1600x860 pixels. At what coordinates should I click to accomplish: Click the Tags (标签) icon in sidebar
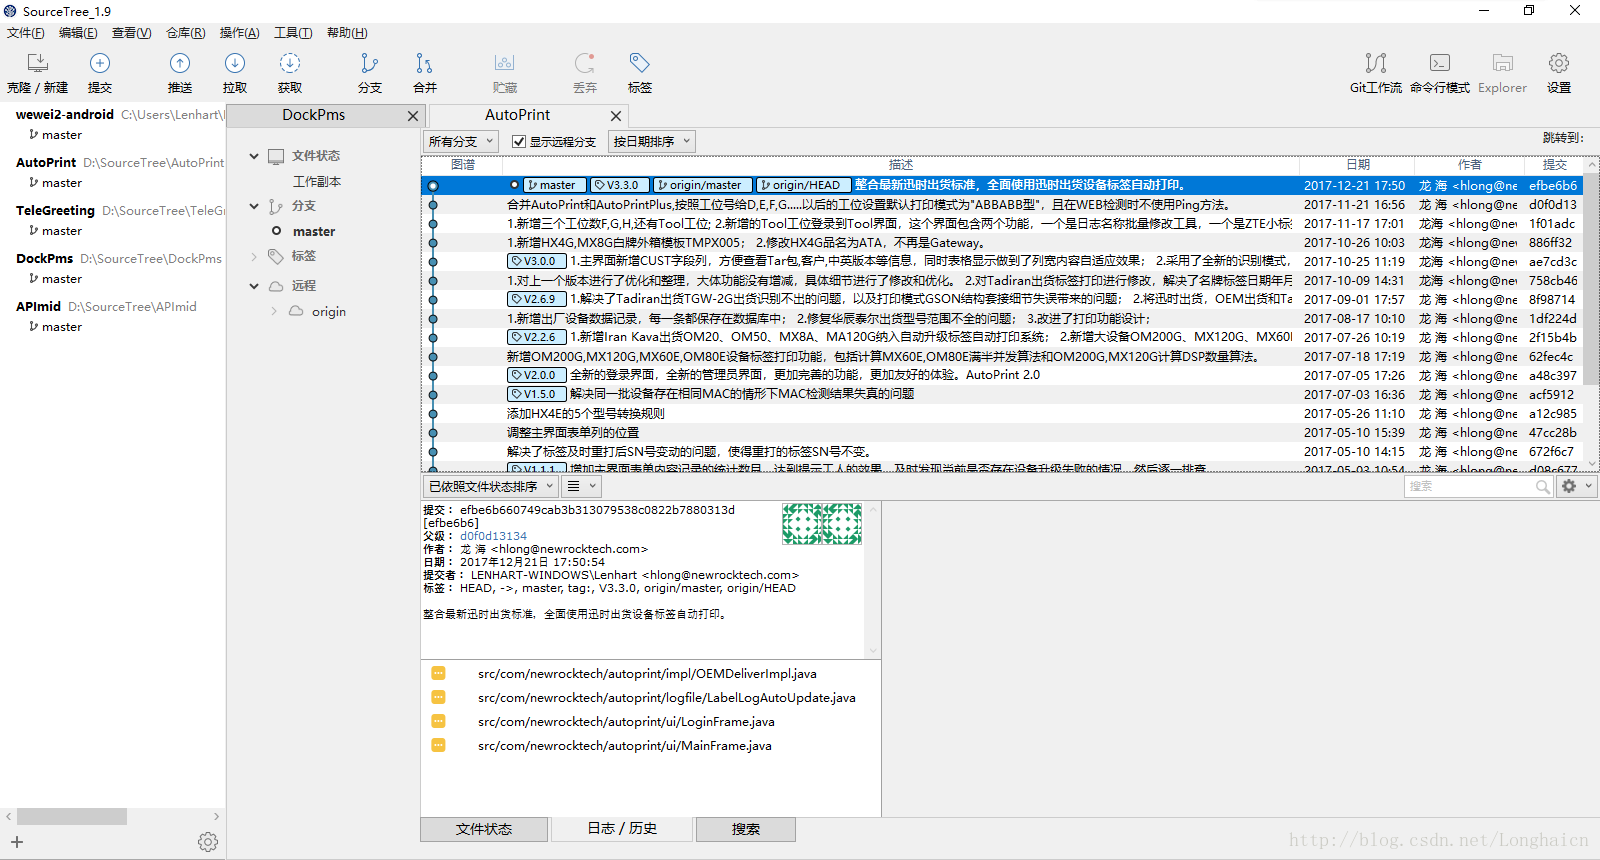[277, 257]
